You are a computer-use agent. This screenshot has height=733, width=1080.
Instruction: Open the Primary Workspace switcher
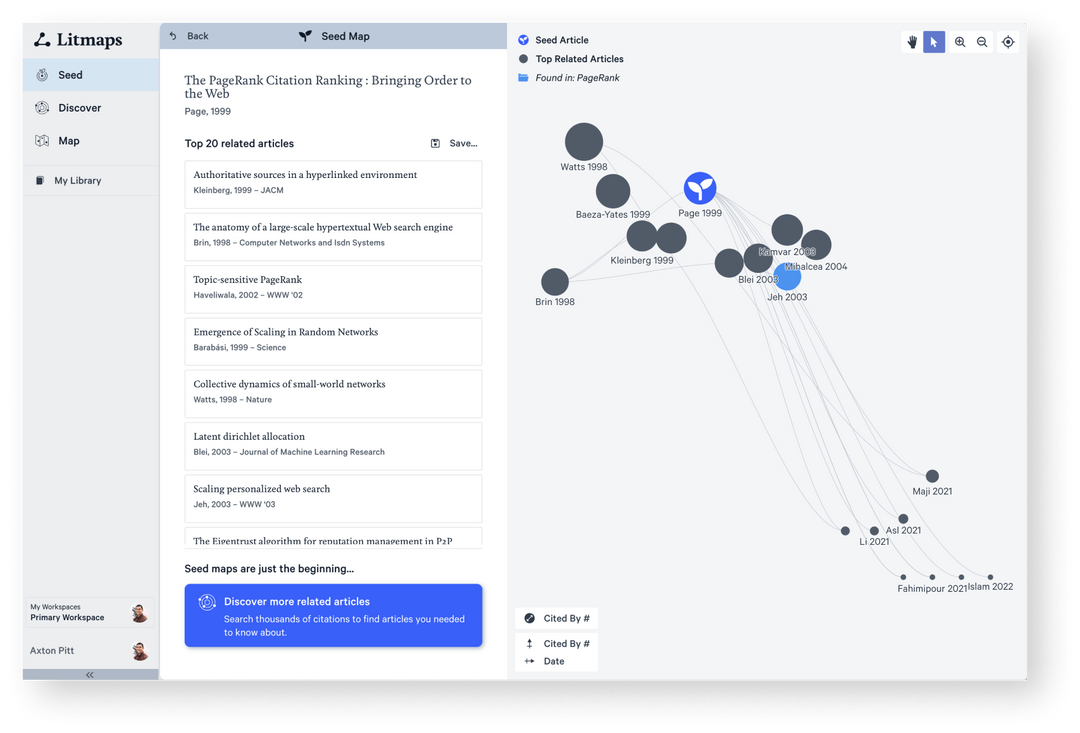click(x=90, y=612)
